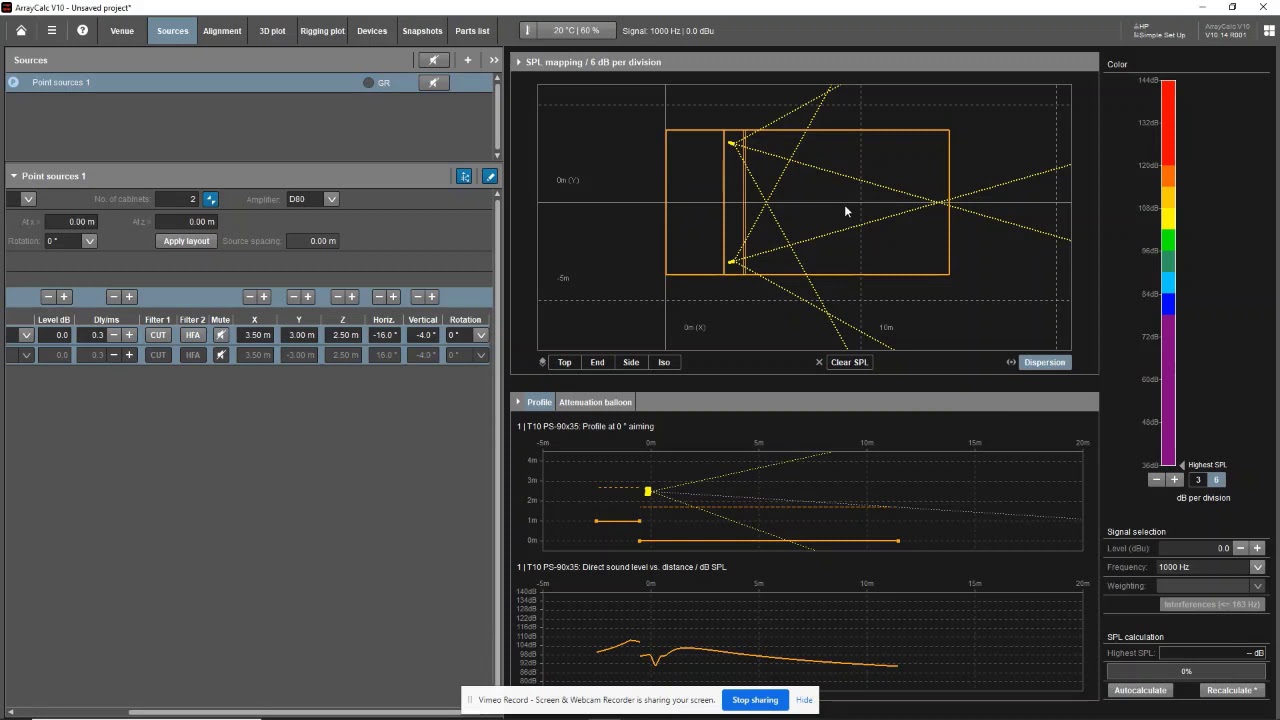Click the blue edit pencil icon
The image size is (1280, 720).
click(489, 176)
